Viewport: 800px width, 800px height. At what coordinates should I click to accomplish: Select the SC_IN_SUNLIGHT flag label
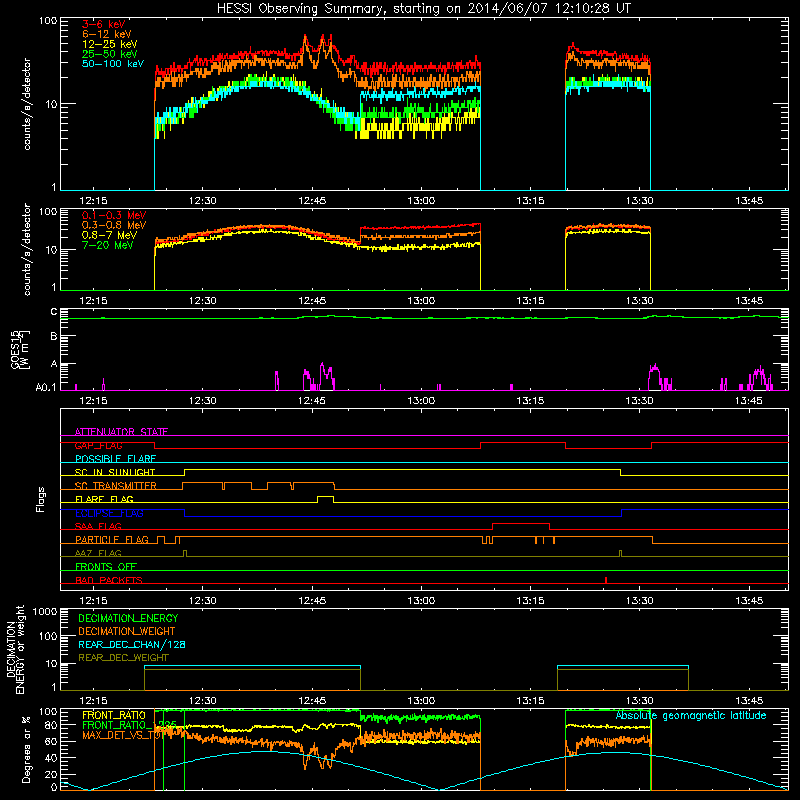point(115,472)
